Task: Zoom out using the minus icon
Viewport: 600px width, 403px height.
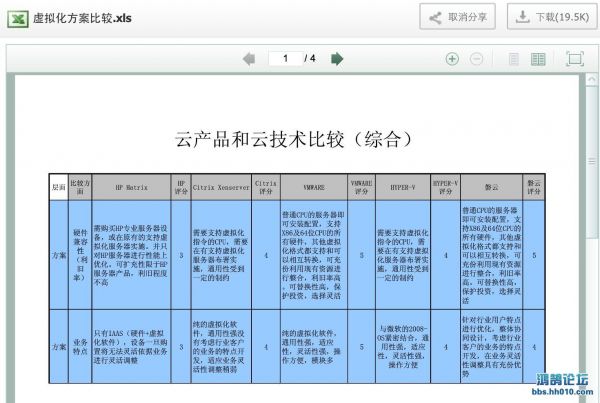Action: click(476, 59)
